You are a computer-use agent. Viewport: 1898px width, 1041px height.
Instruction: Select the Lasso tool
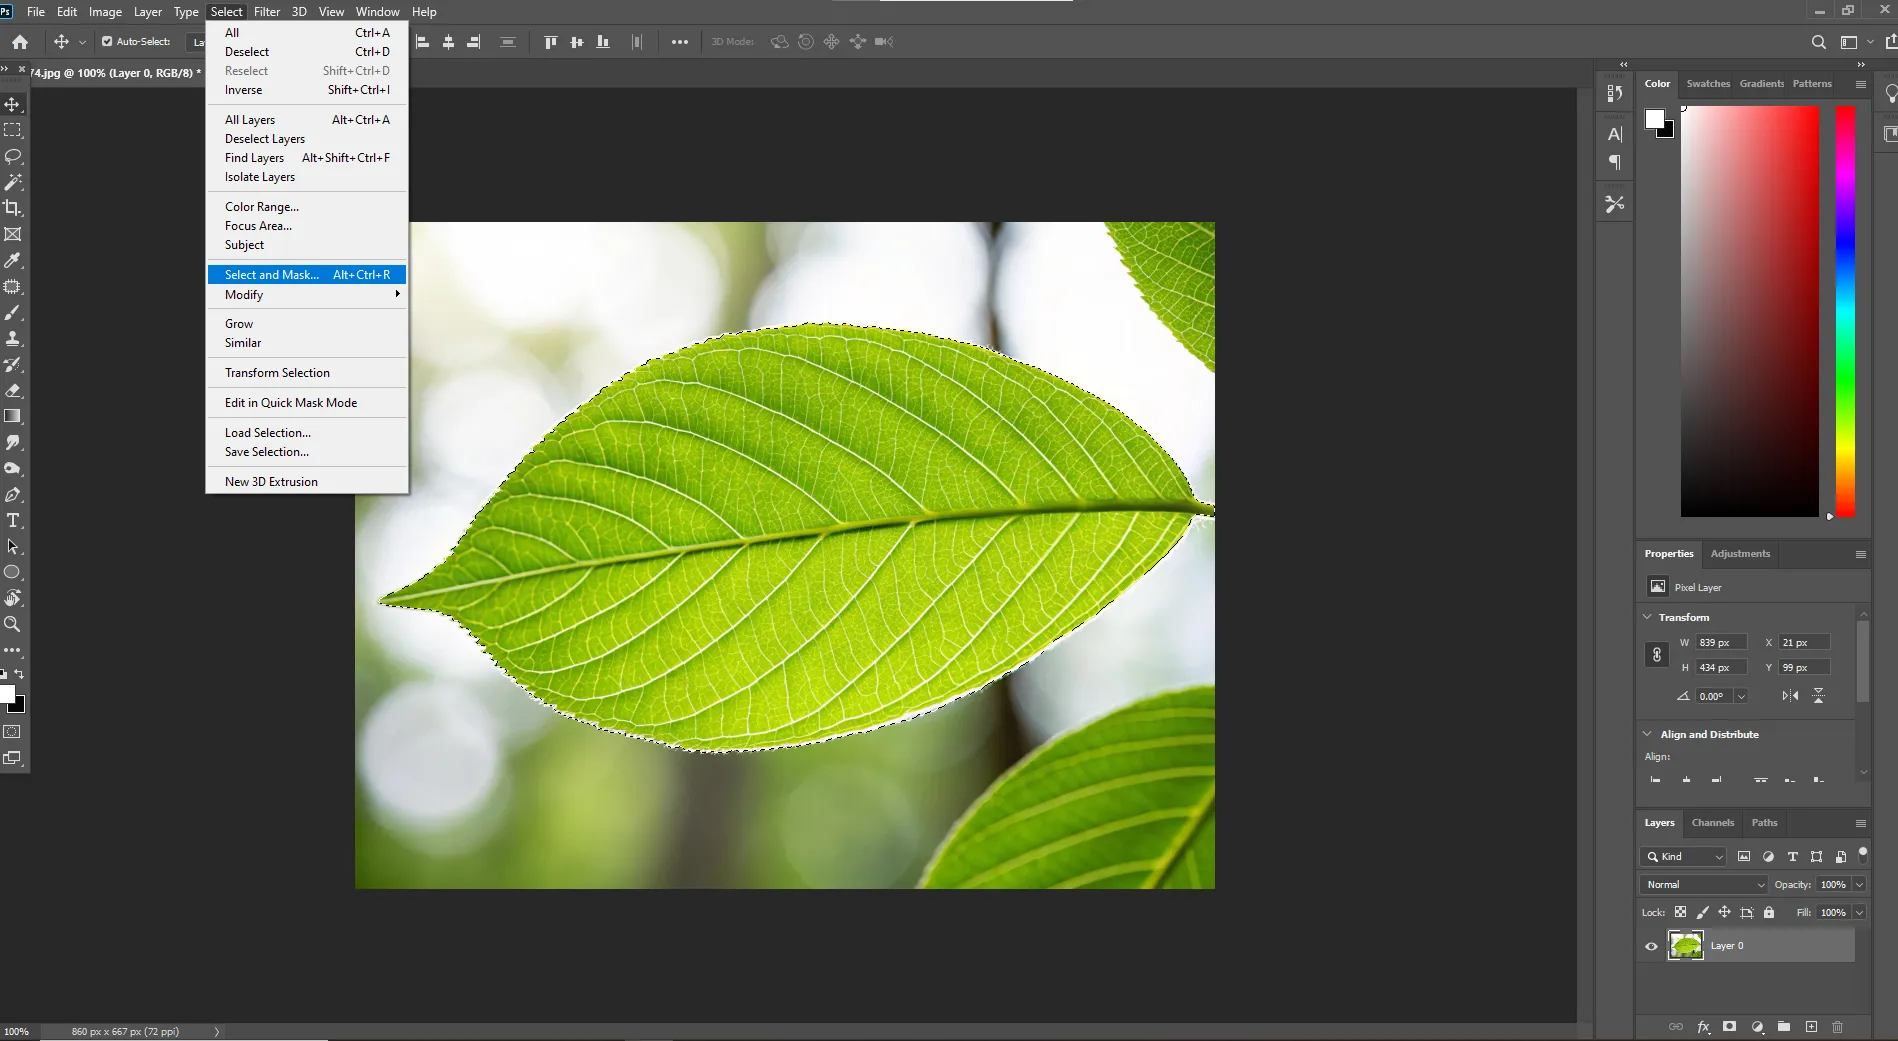click(x=13, y=157)
